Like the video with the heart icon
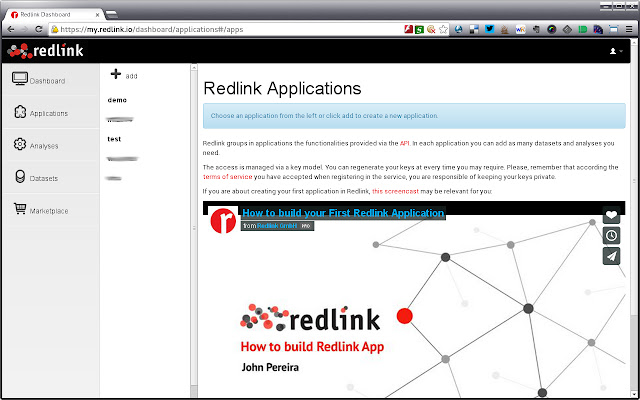 (611, 215)
